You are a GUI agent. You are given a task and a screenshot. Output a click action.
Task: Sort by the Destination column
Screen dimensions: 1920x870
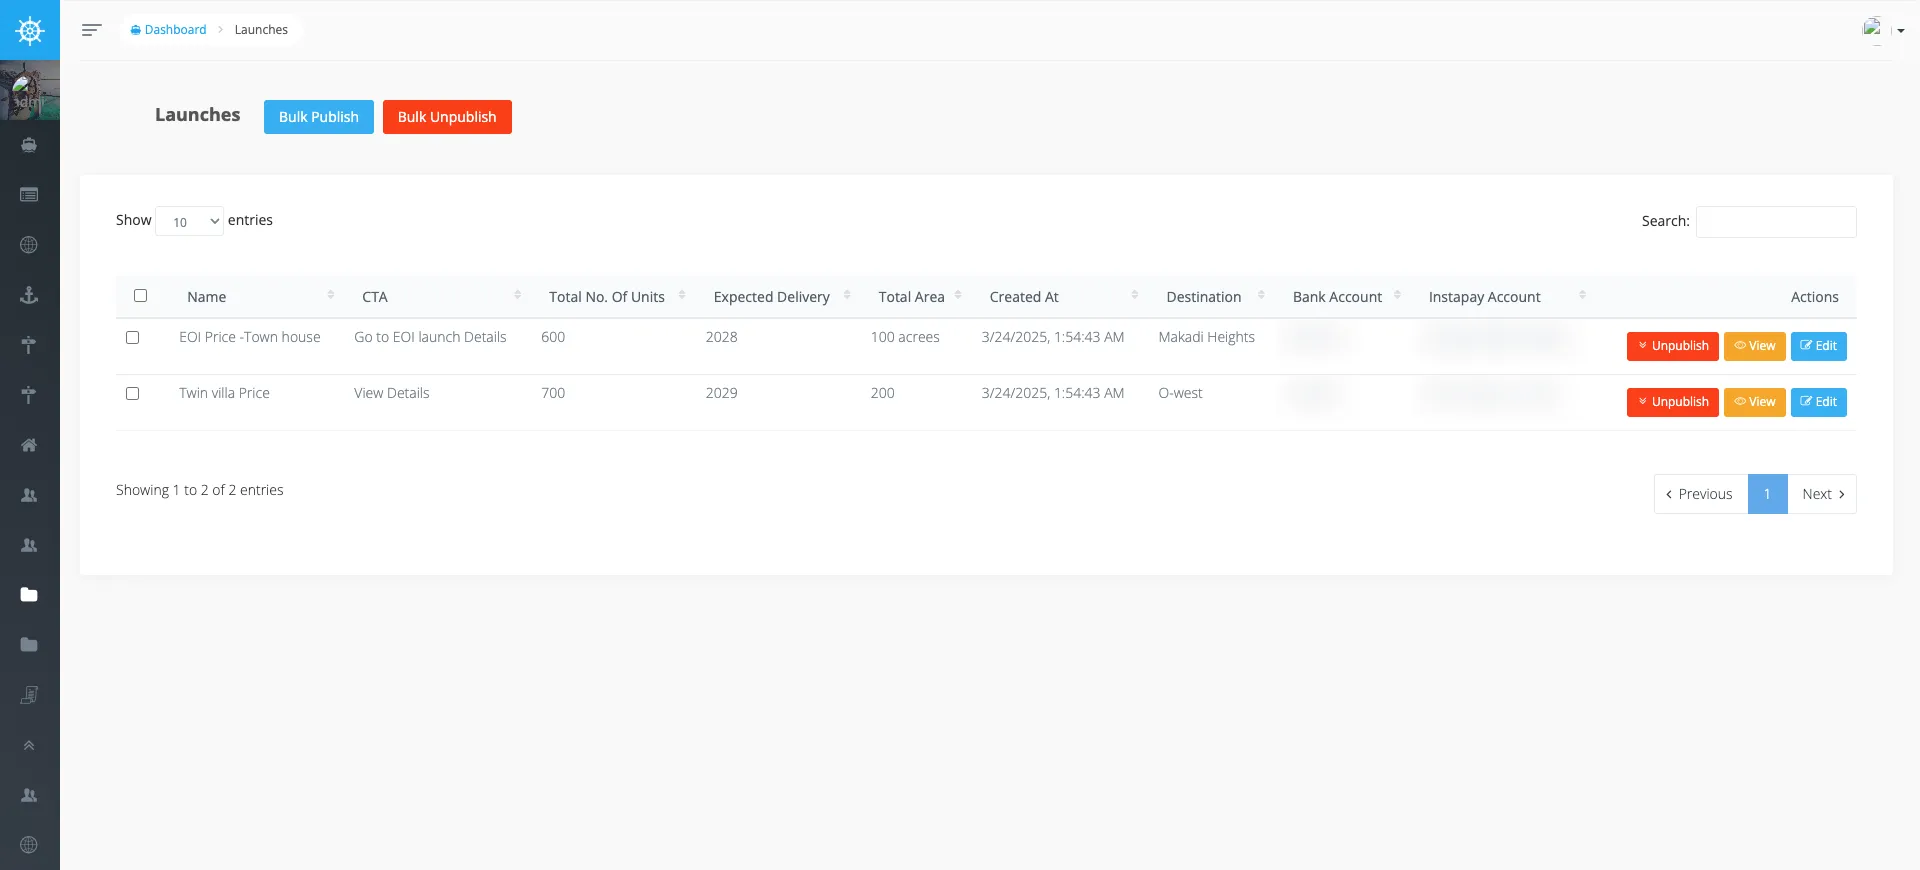(1214, 297)
